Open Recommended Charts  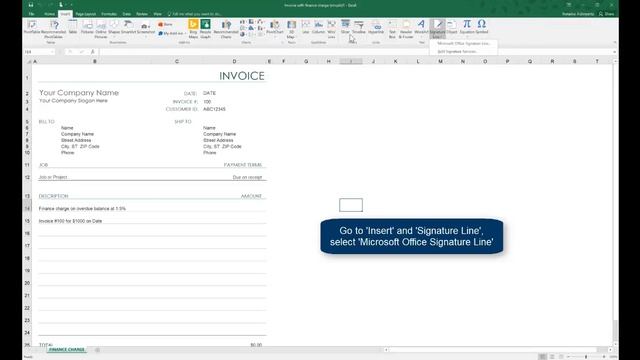click(226, 29)
